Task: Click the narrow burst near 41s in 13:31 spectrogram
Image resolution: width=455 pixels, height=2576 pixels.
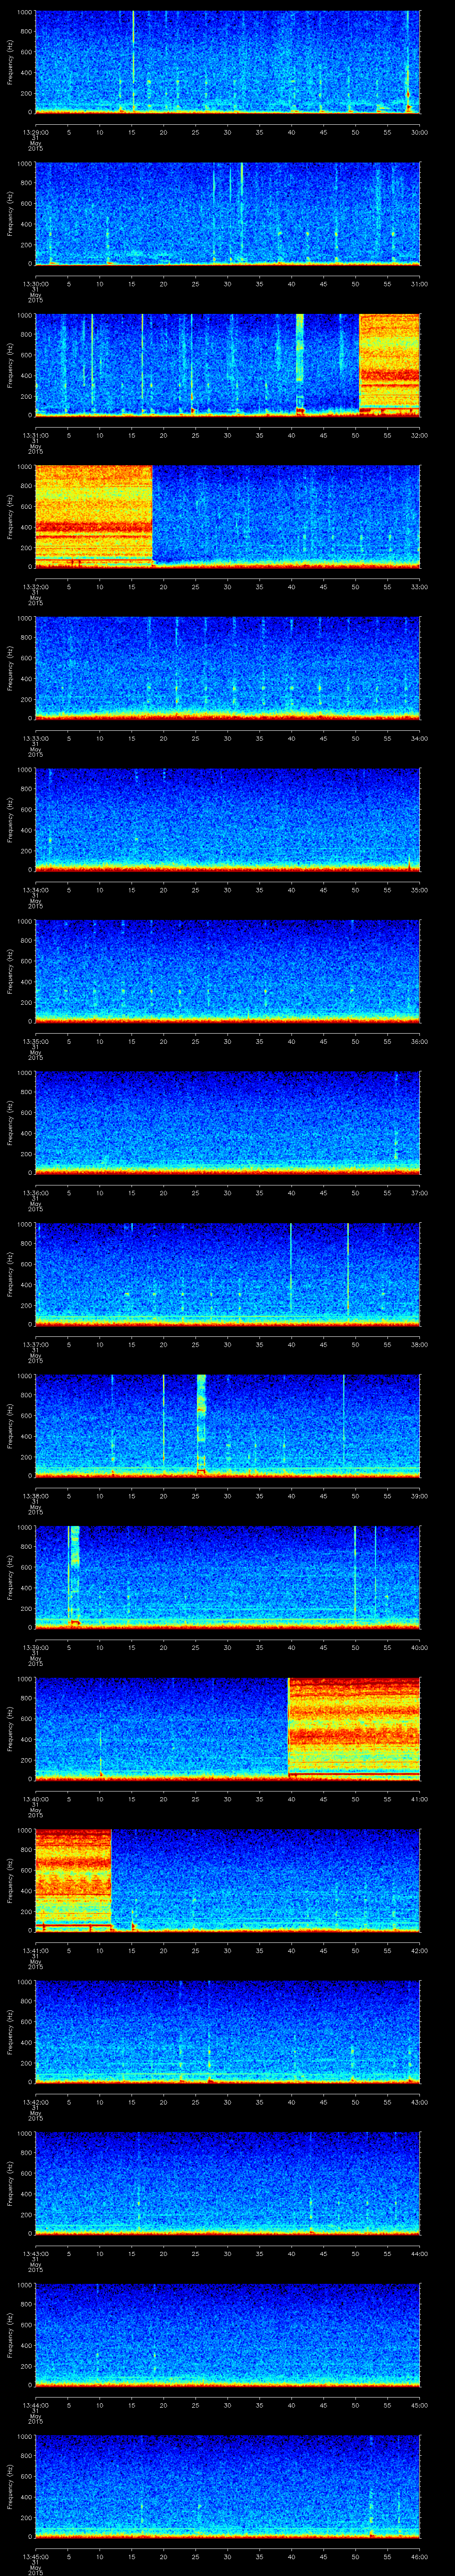Action: coord(300,364)
